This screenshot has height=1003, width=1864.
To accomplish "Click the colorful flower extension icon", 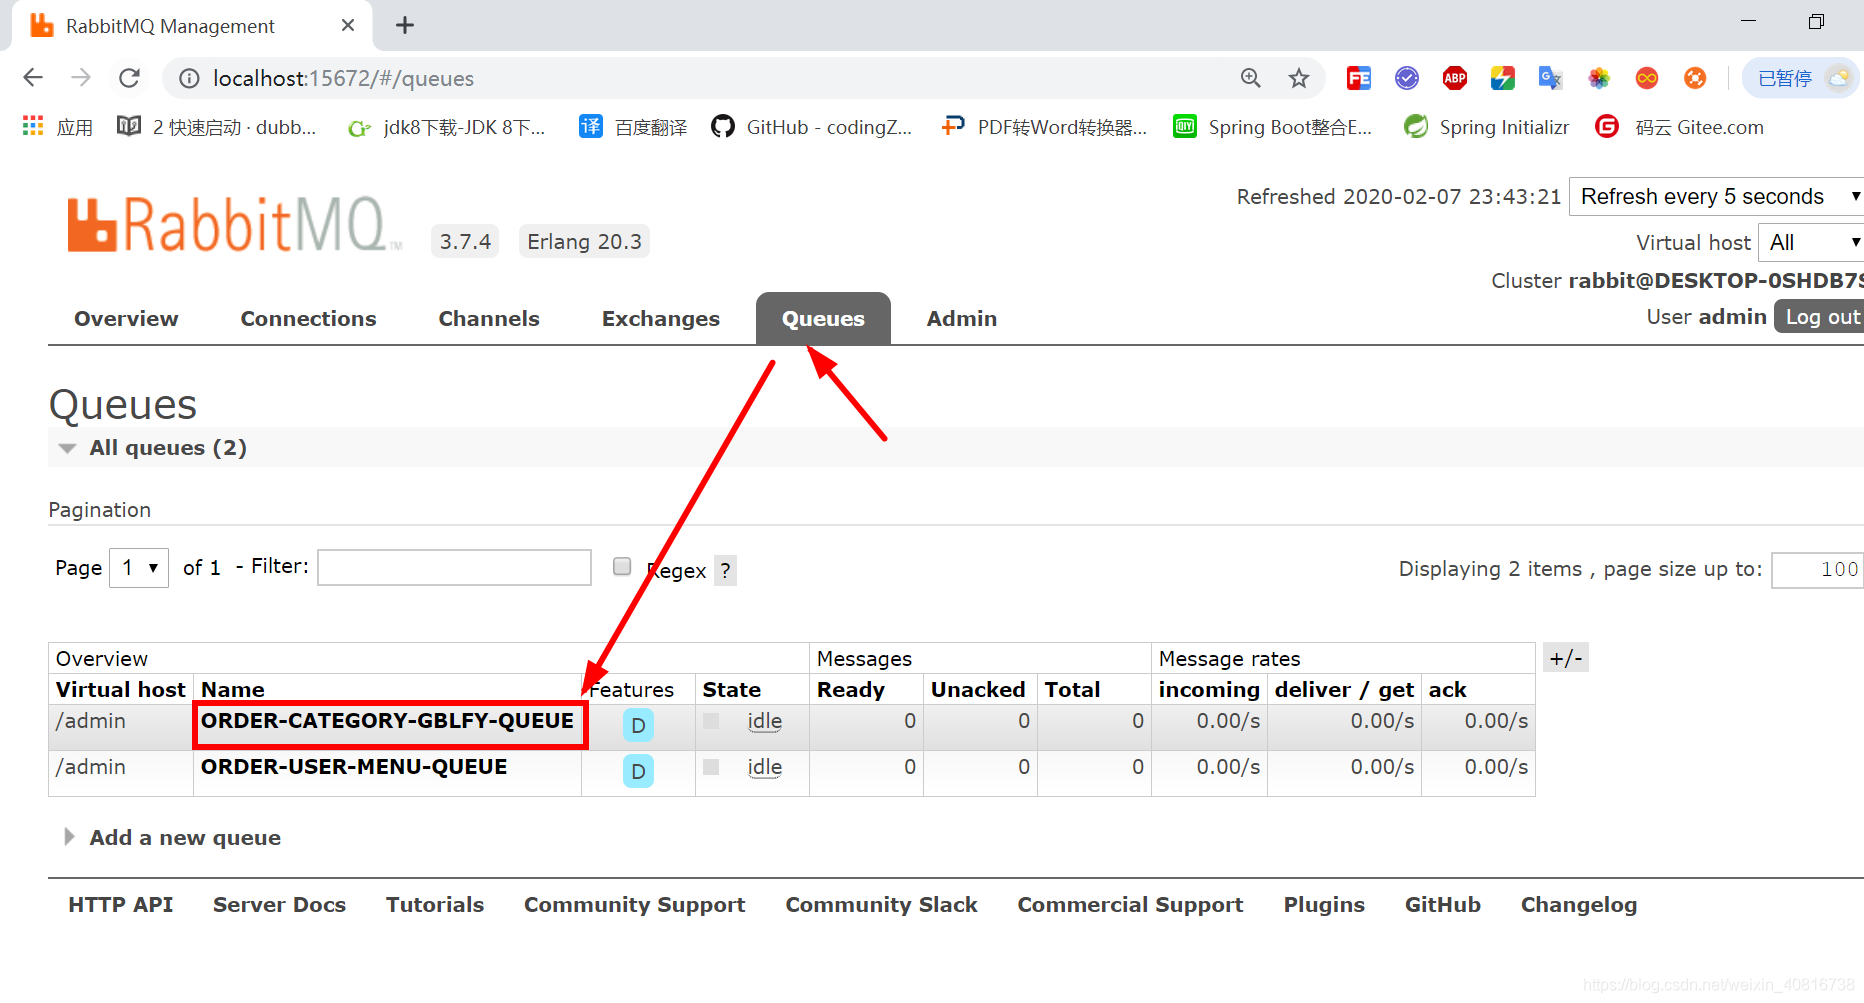I will [1599, 78].
